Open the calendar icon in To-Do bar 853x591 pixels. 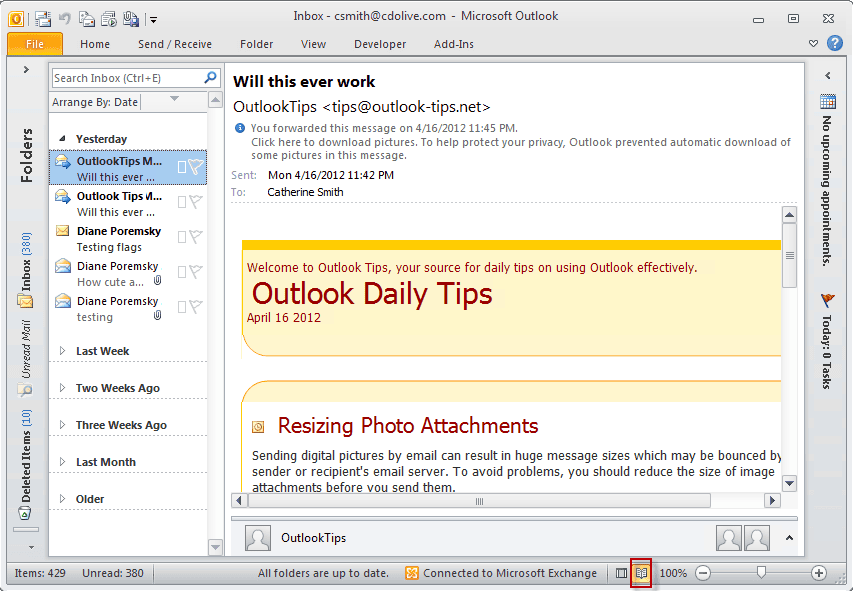click(827, 101)
